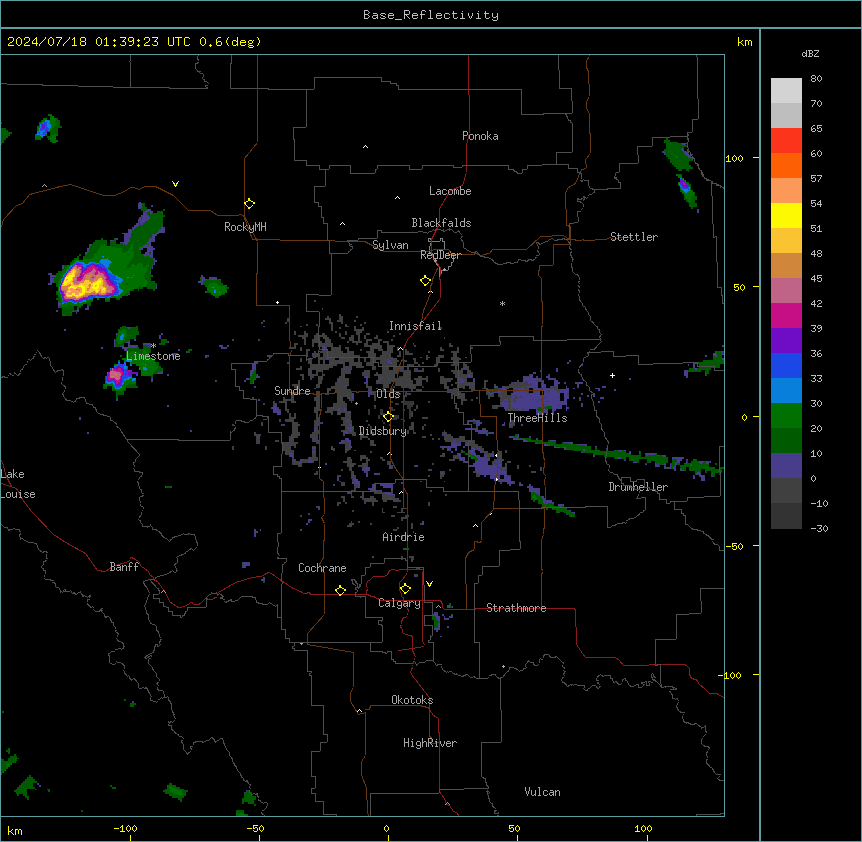The height and width of the screenshot is (842, 862).
Task: Select the purple 36-39 dBZ legend swatch
Action: [786, 340]
